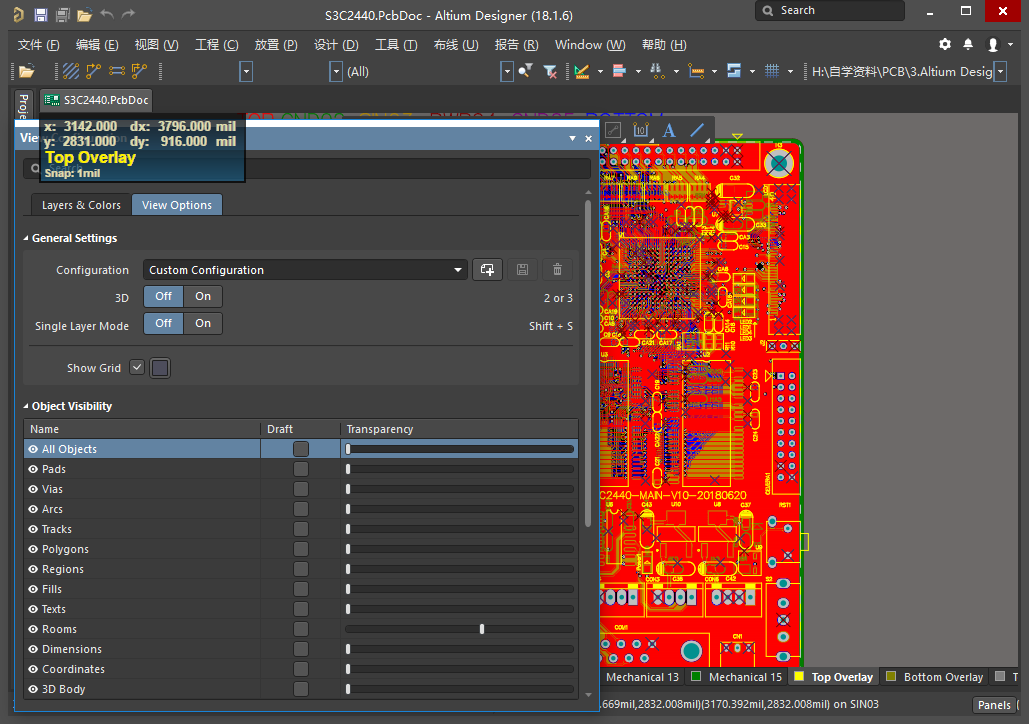Select the differential pair routing icon

(x=117, y=71)
